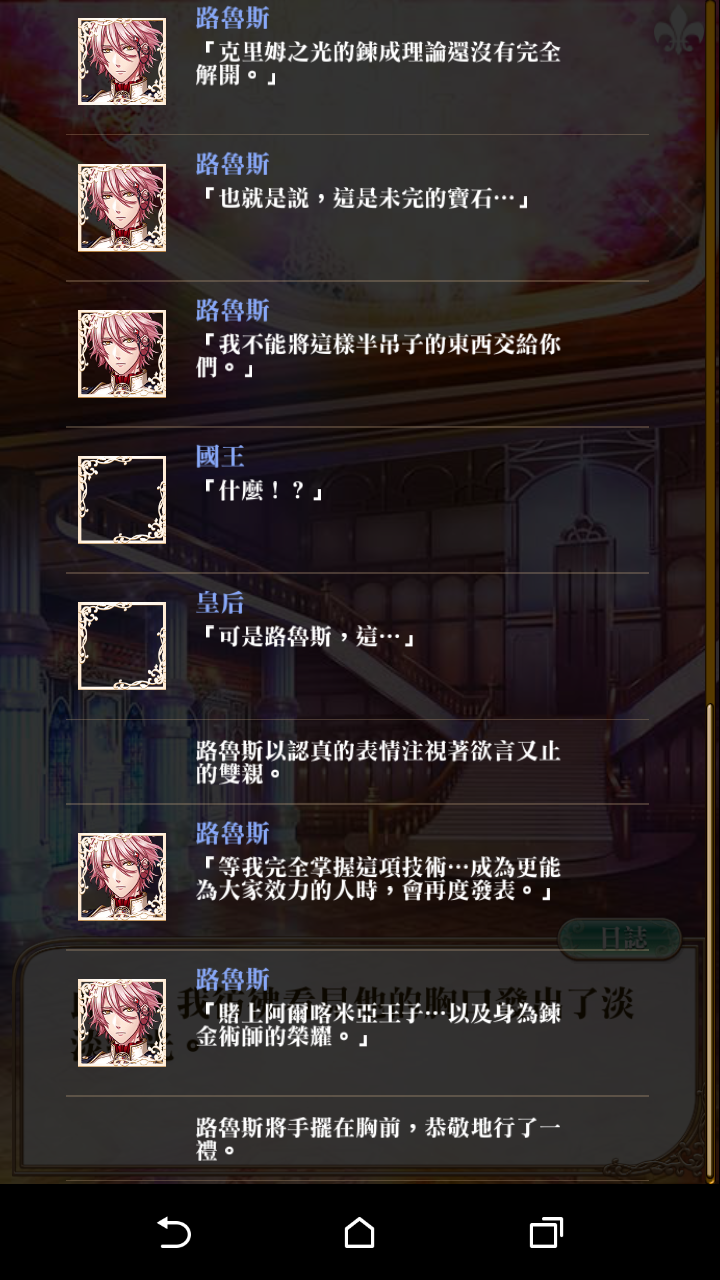Click the empty avatar frame for 國王

click(x=122, y=499)
